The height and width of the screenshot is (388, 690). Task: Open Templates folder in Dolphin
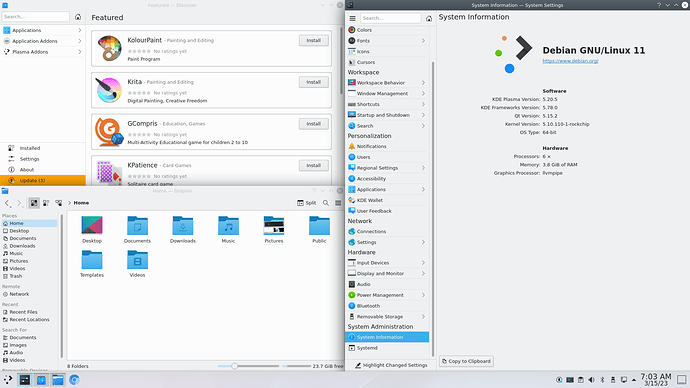coord(92,264)
